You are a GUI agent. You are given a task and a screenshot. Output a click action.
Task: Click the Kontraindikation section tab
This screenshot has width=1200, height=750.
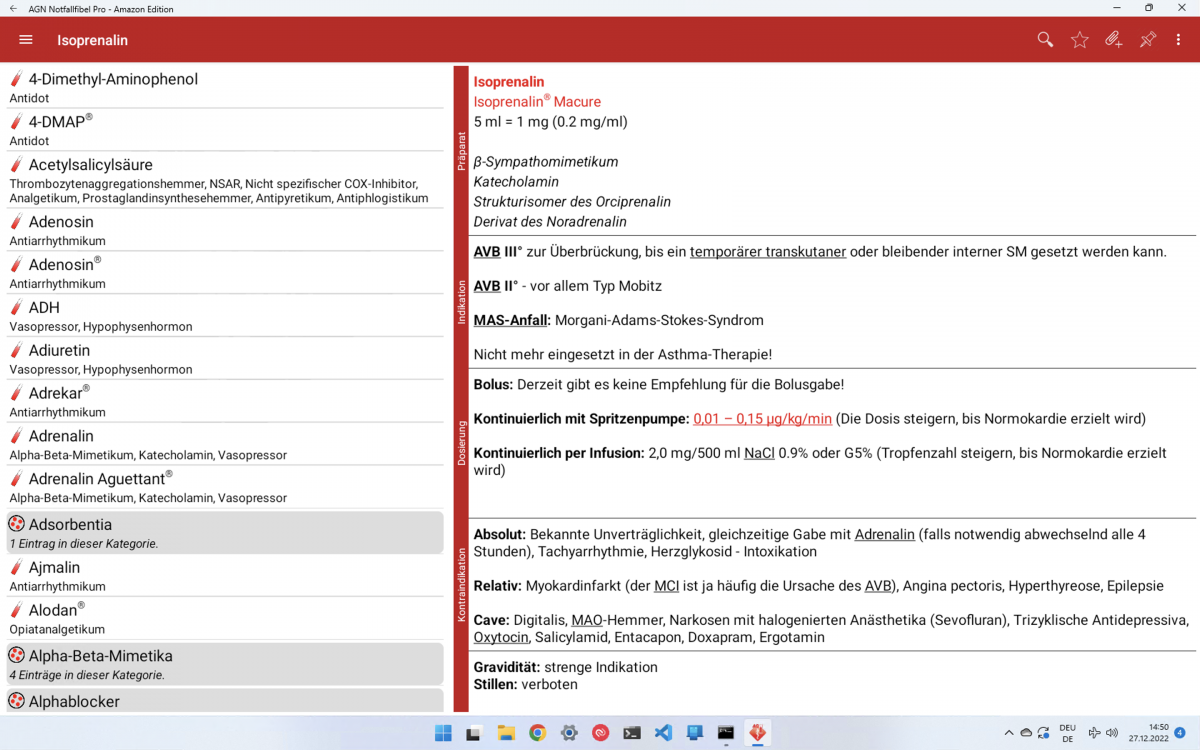[x=461, y=584]
